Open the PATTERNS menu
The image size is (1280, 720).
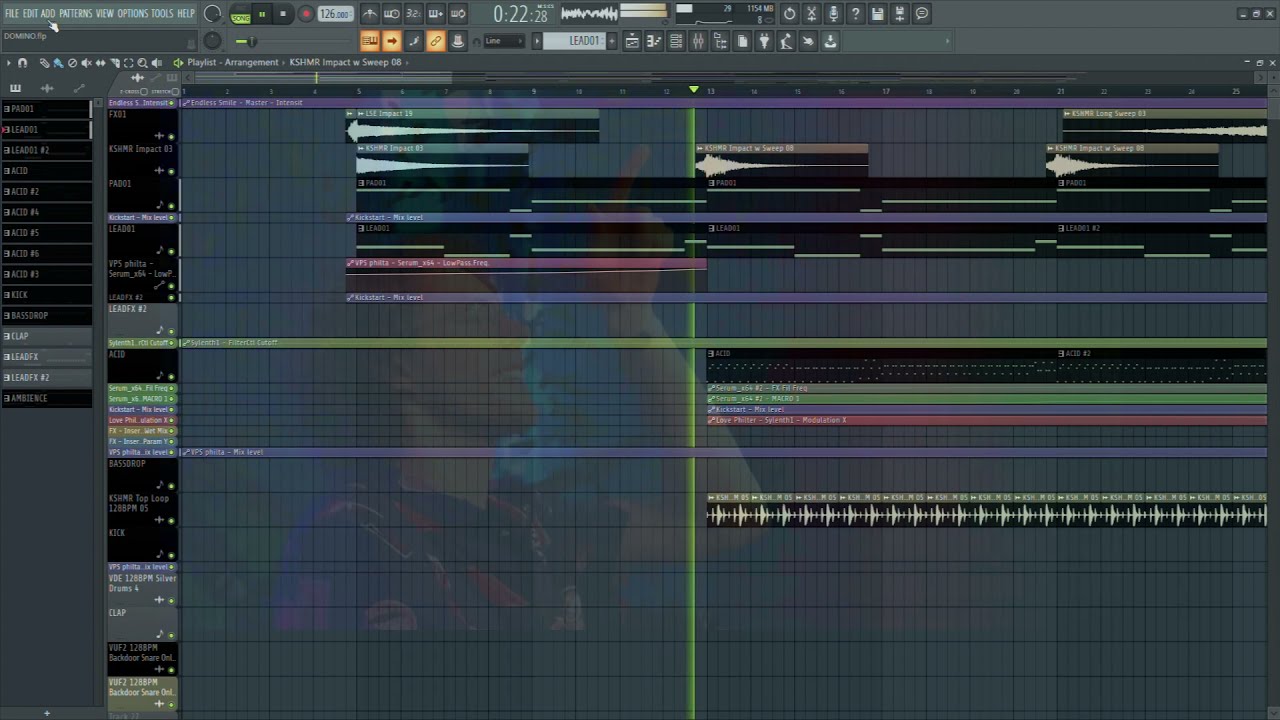click(75, 14)
